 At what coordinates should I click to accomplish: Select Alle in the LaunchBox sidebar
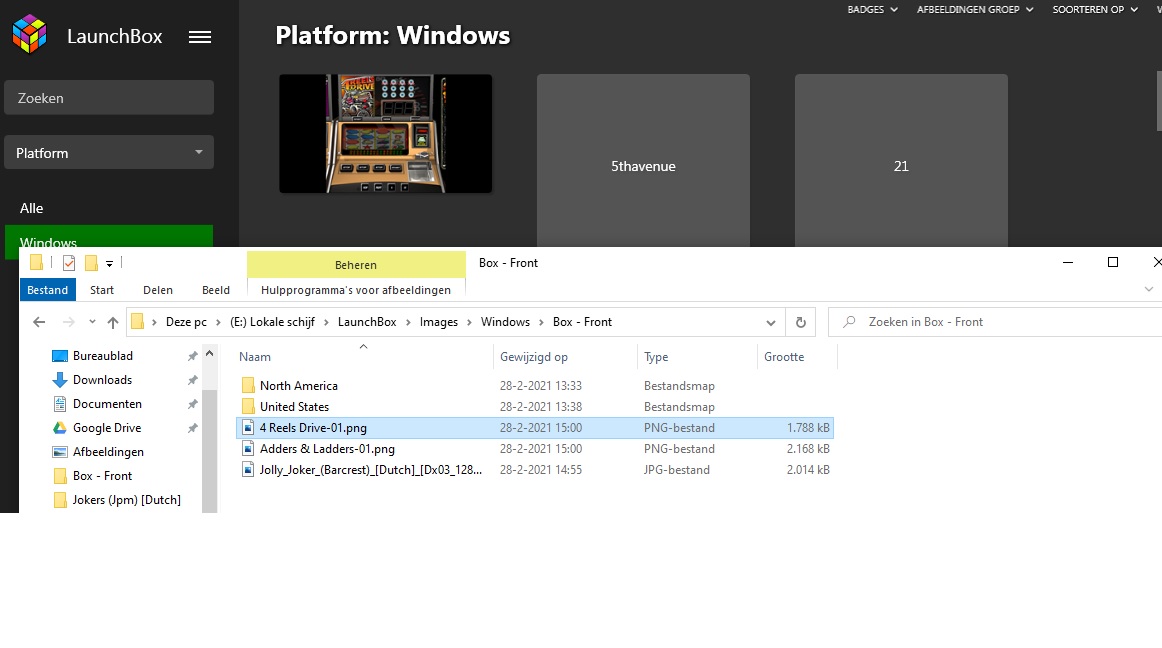(31, 208)
